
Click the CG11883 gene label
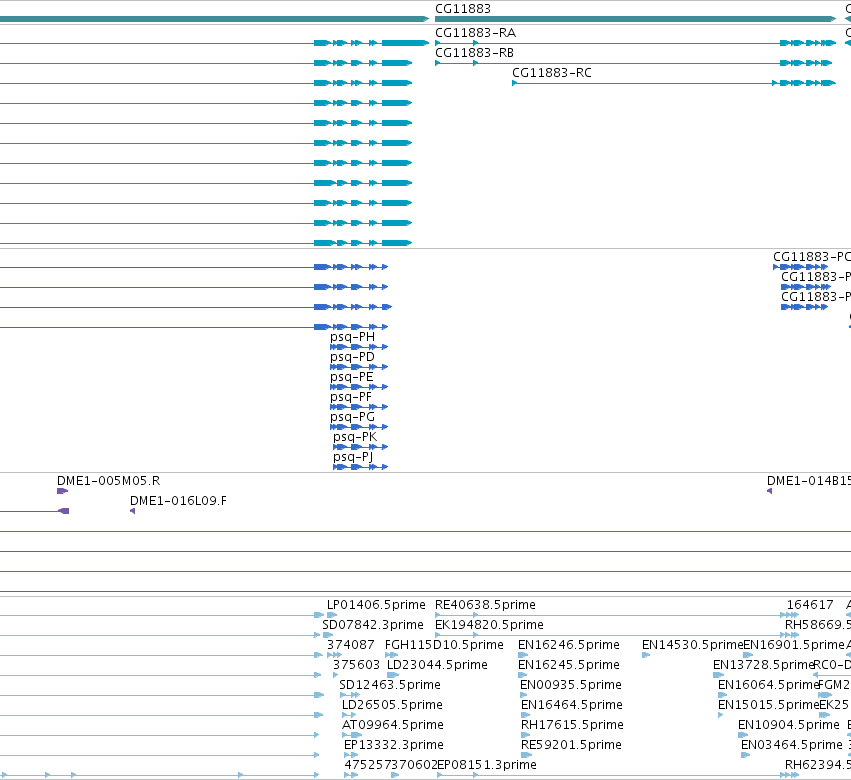[x=463, y=9]
